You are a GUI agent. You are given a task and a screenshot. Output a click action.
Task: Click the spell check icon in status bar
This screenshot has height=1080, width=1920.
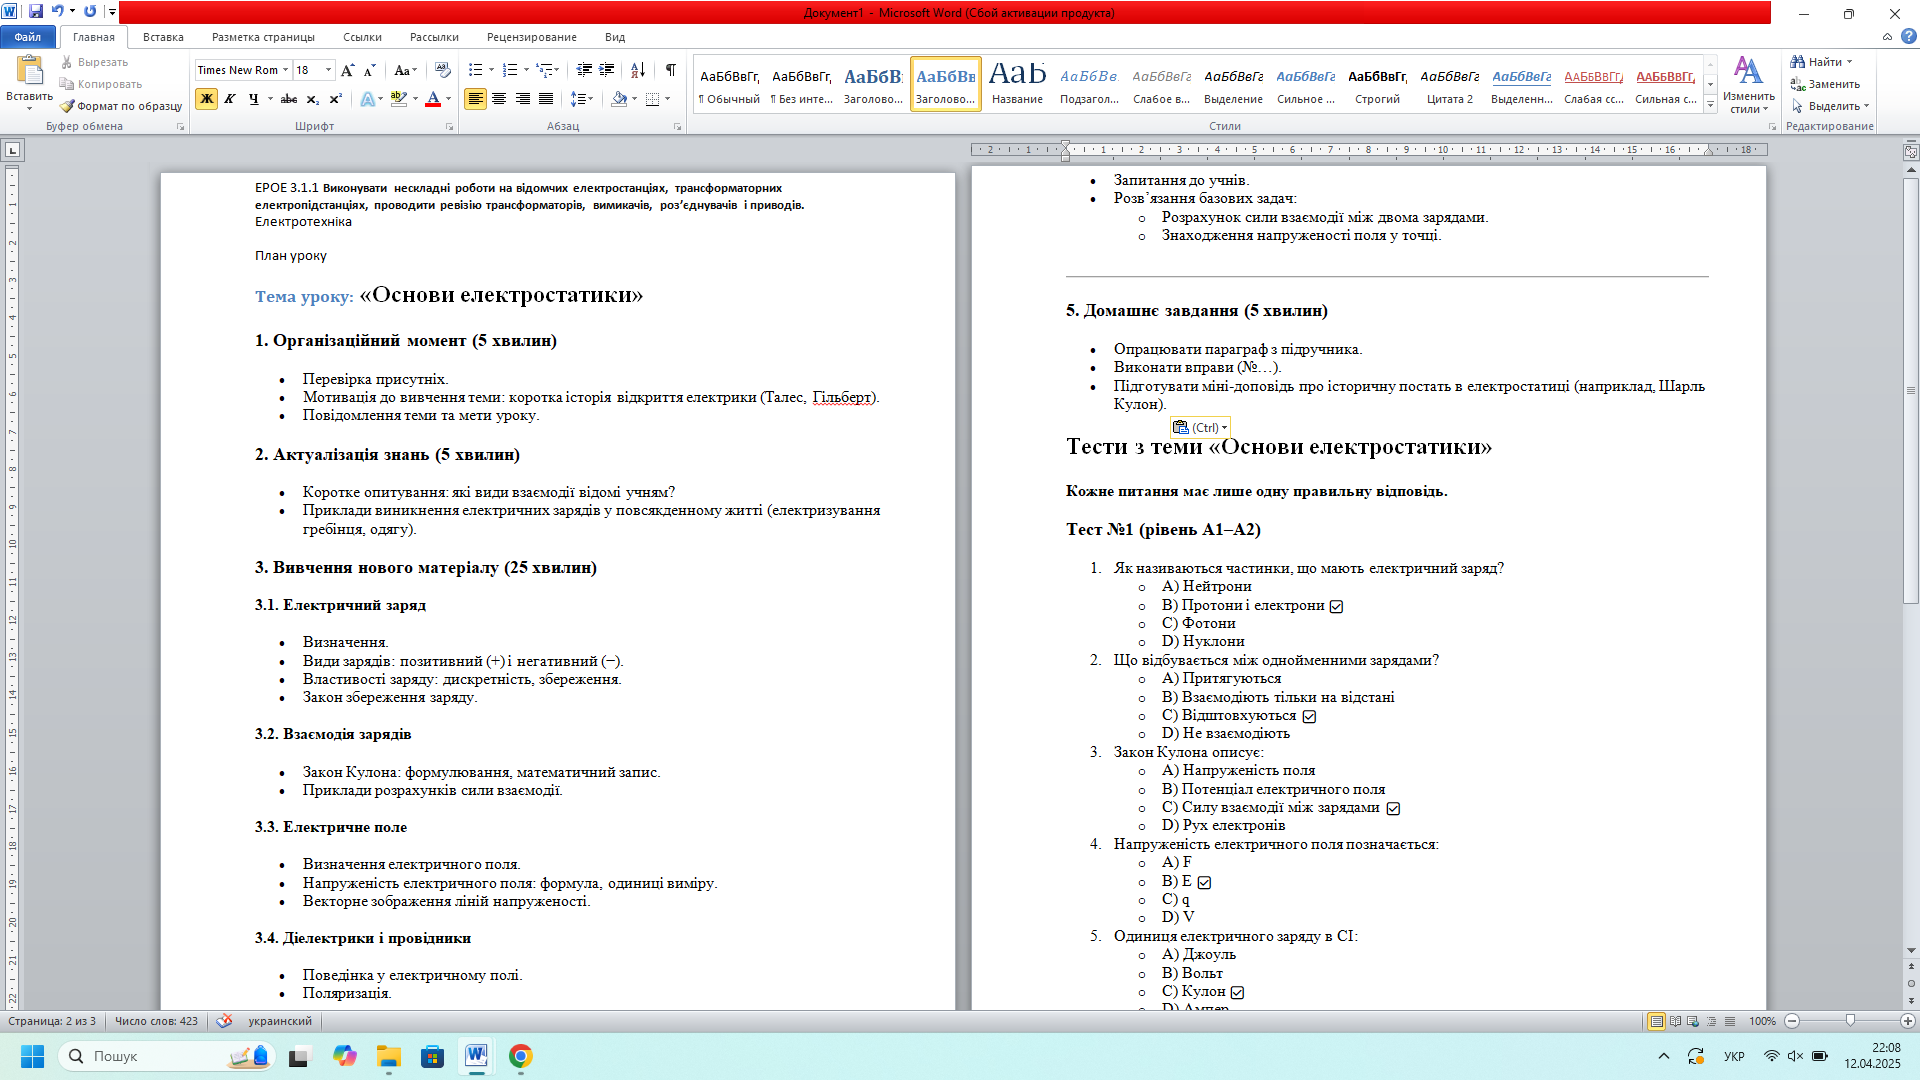coord(224,1021)
